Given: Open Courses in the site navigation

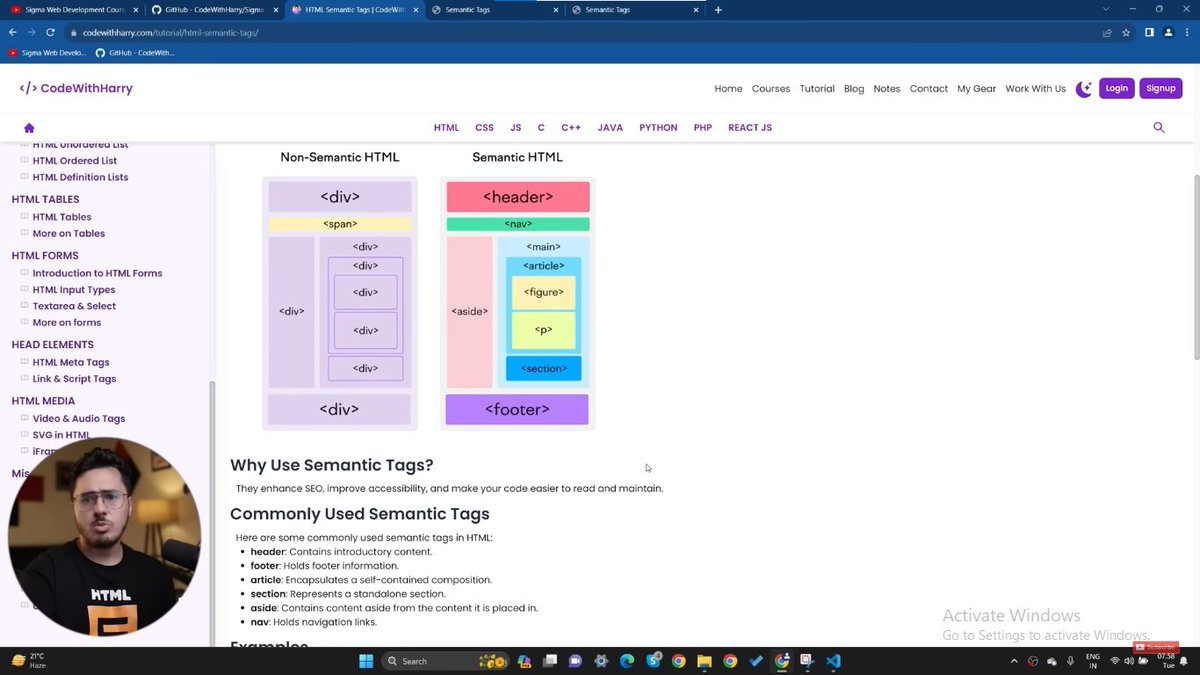Looking at the screenshot, I should [x=771, y=88].
